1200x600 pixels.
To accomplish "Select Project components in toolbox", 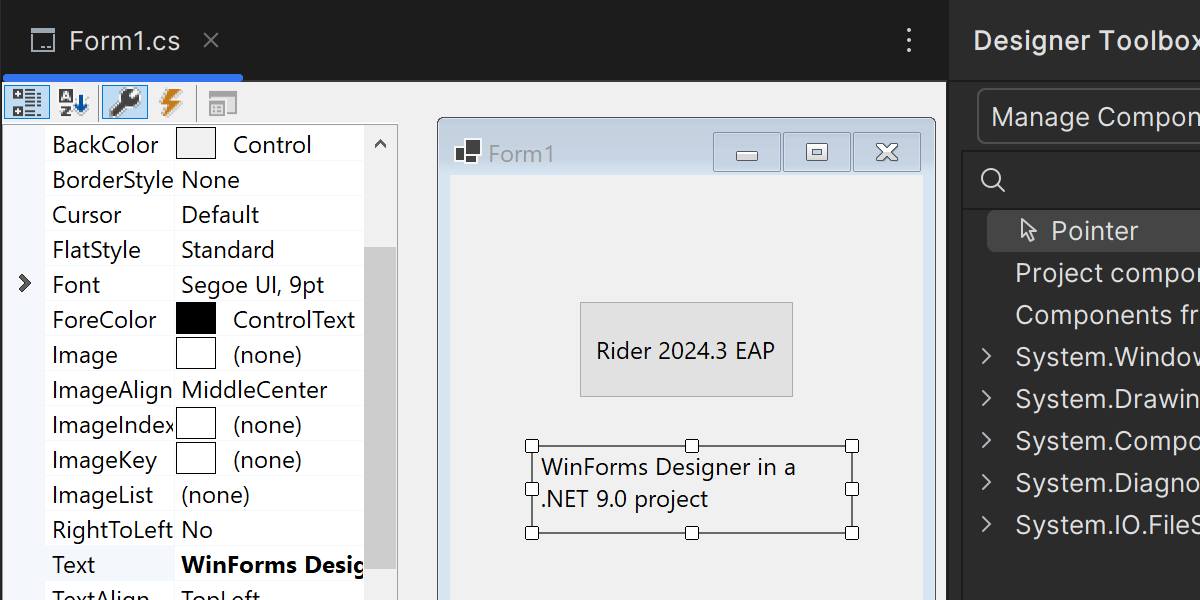I will click(1105, 273).
